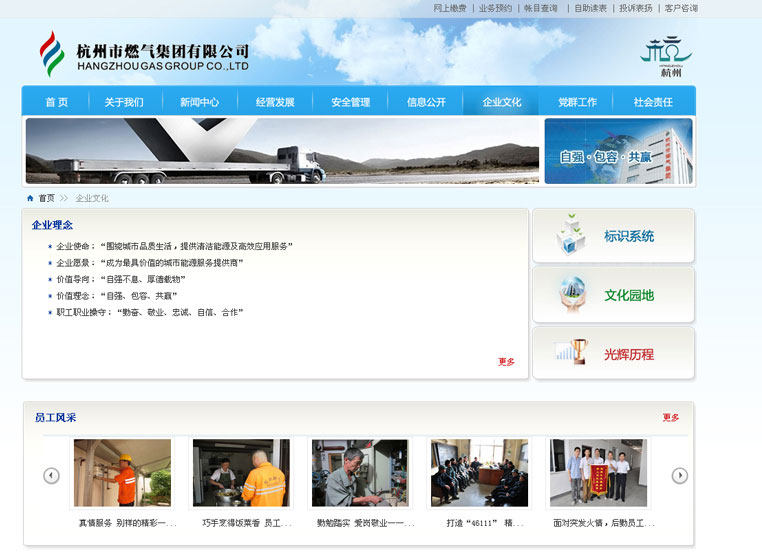Screen dimensions: 762x555
Task: Open the 关于我们 navigation menu
Action: [124, 102]
